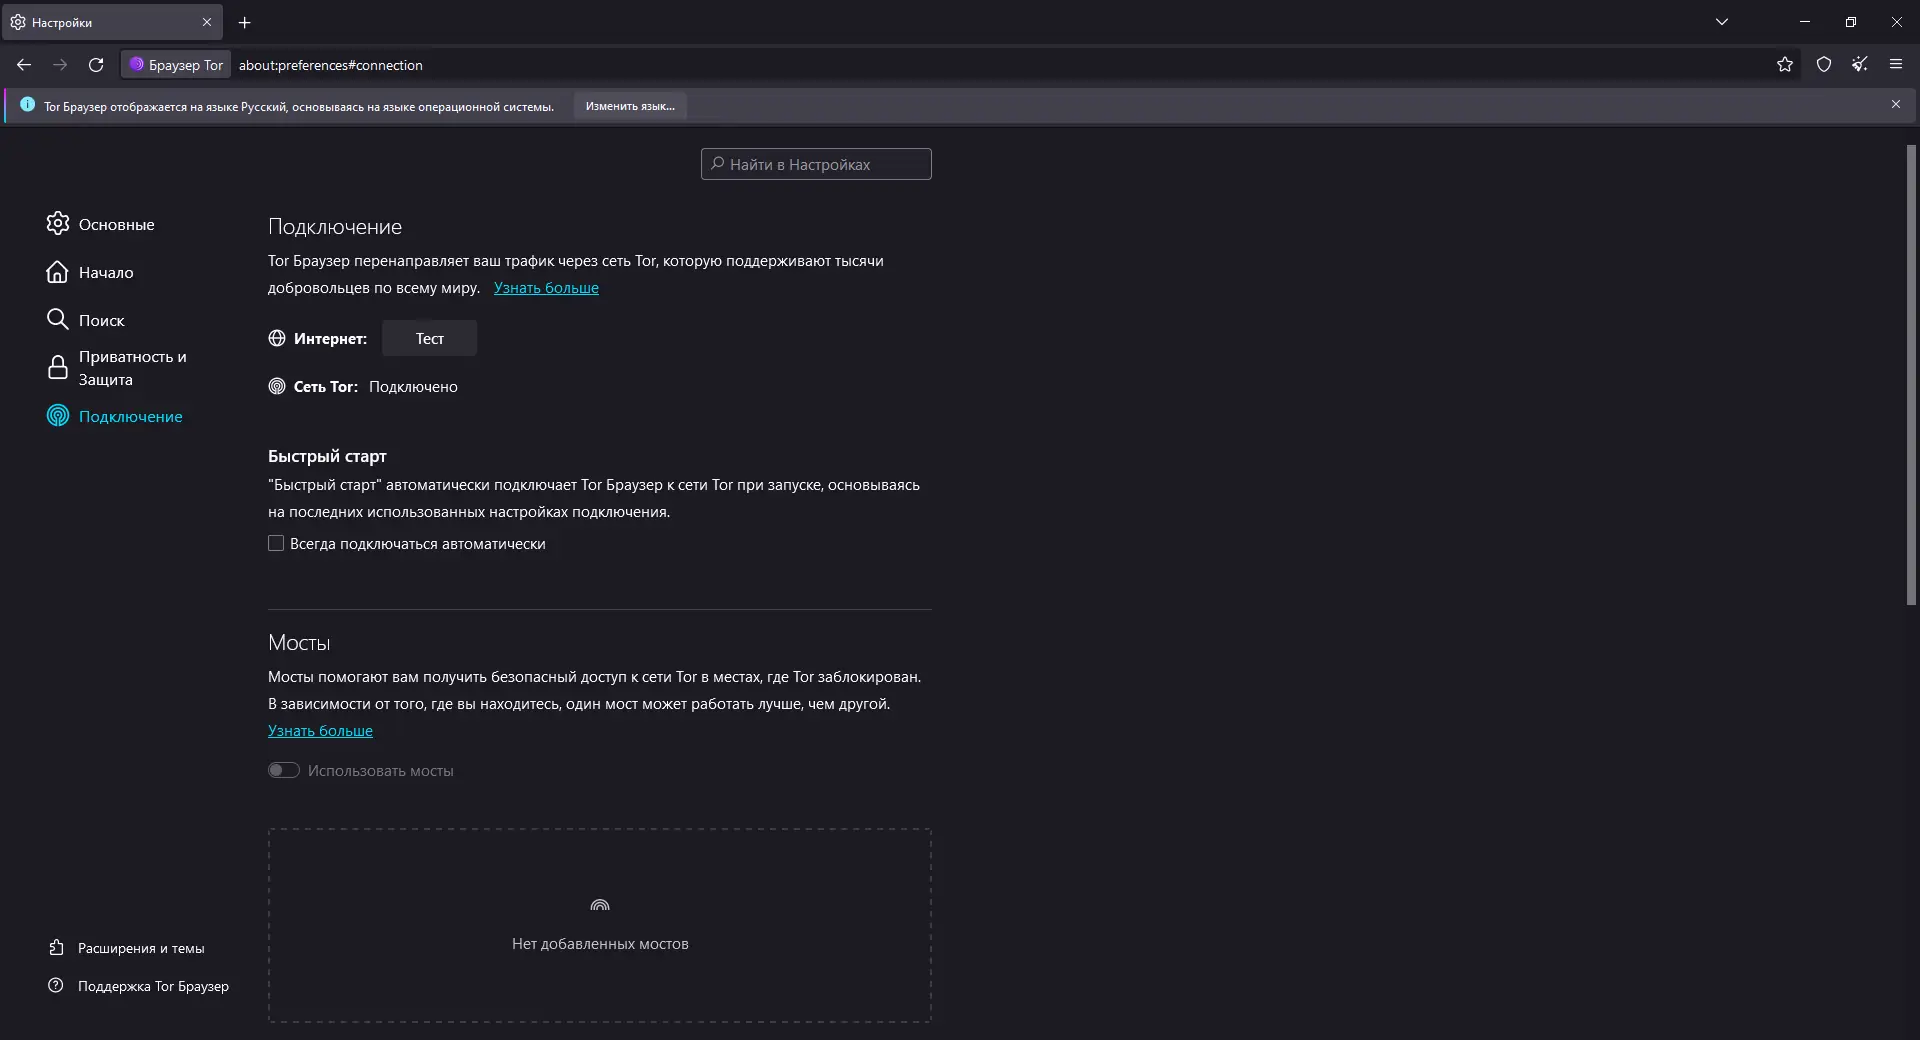Open the Основные settings category
This screenshot has height=1040, width=1920.
click(x=116, y=225)
